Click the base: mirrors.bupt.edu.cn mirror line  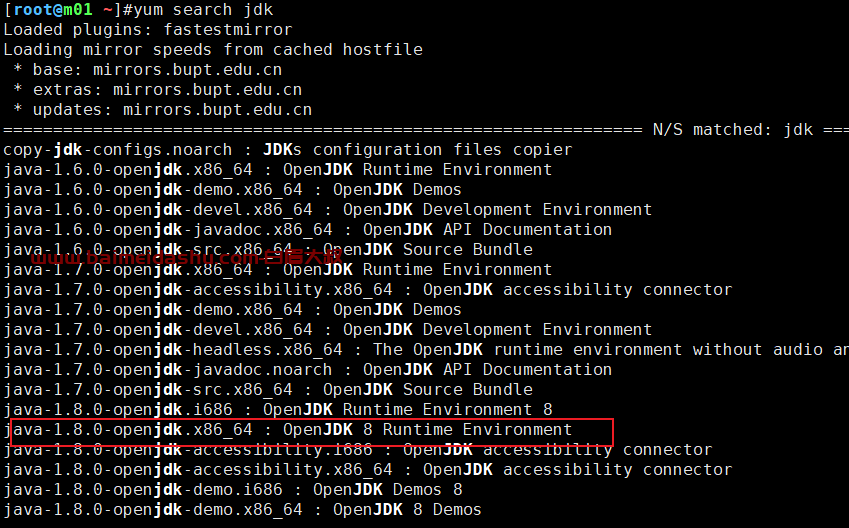pyautogui.click(x=148, y=70)
